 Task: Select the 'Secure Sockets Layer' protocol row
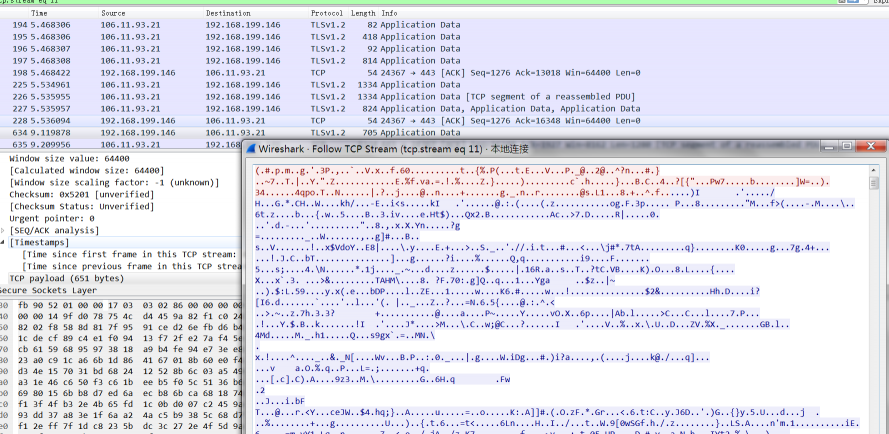click(48, 290)
